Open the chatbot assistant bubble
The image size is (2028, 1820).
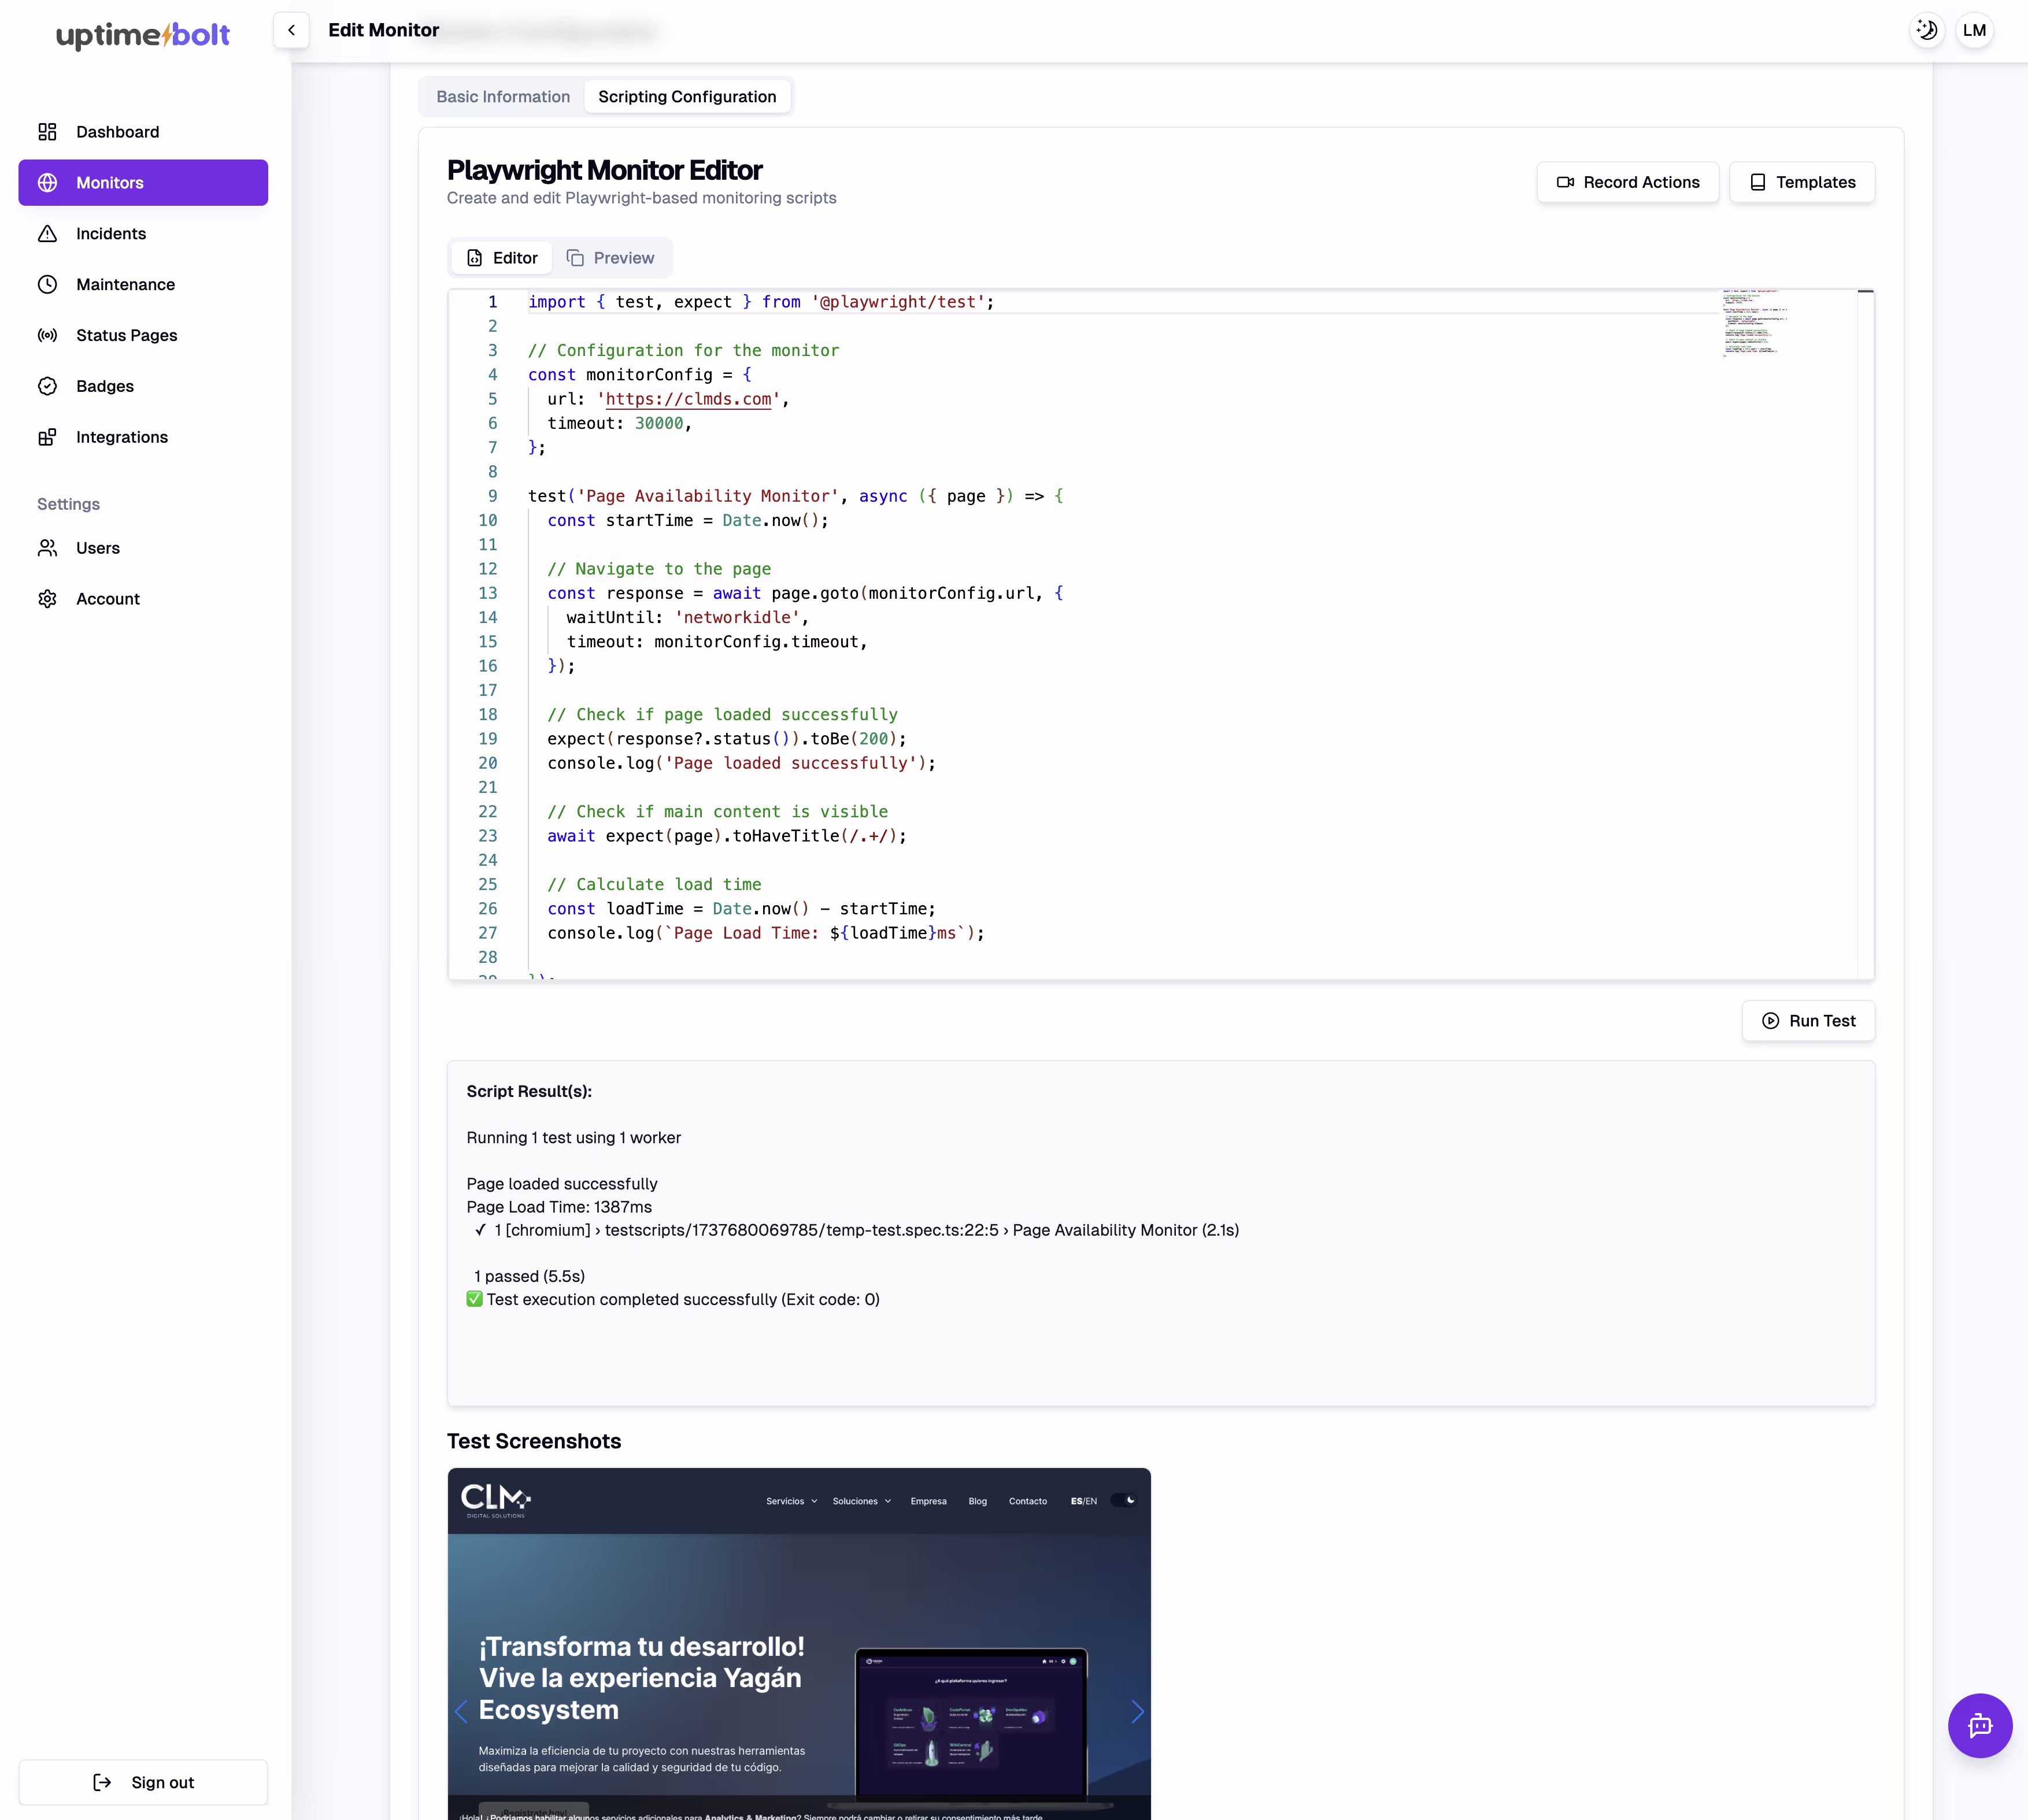coord(1979,1725)
